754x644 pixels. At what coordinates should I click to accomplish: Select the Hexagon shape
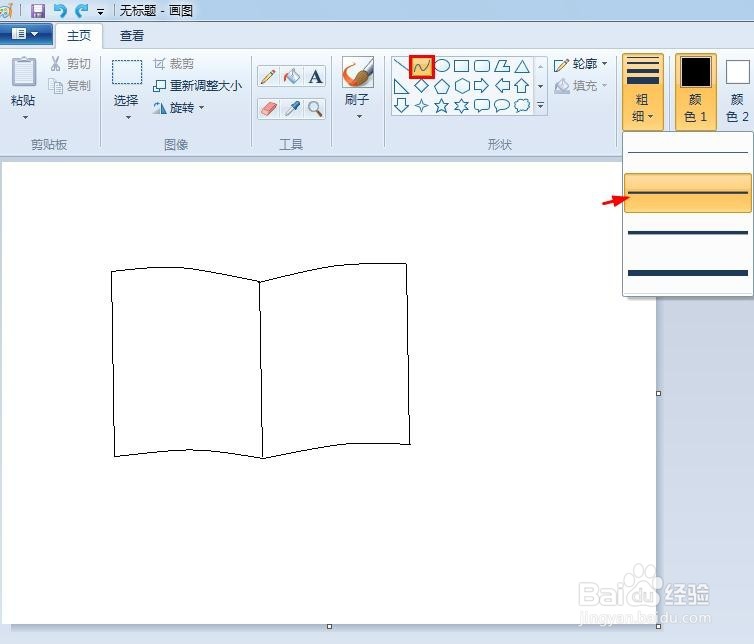[x=462, y=86]
